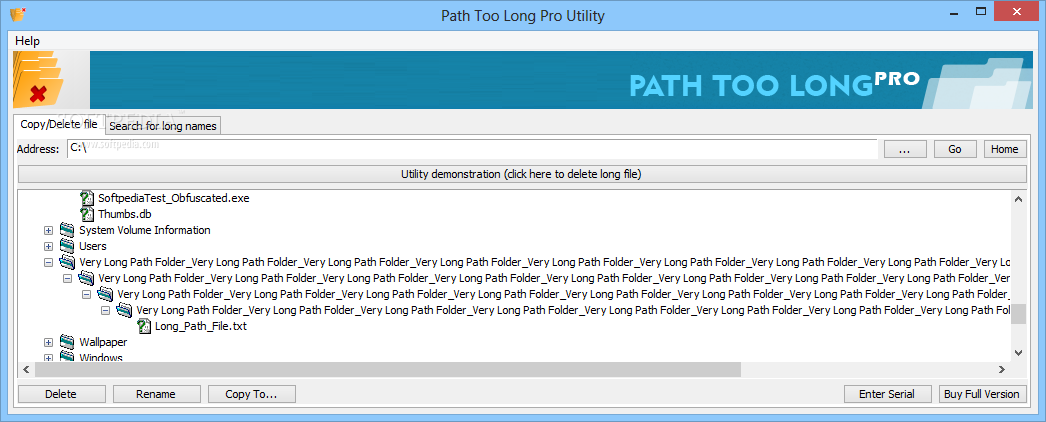Click the horizontal scrollbar thumb

[388, 369]
